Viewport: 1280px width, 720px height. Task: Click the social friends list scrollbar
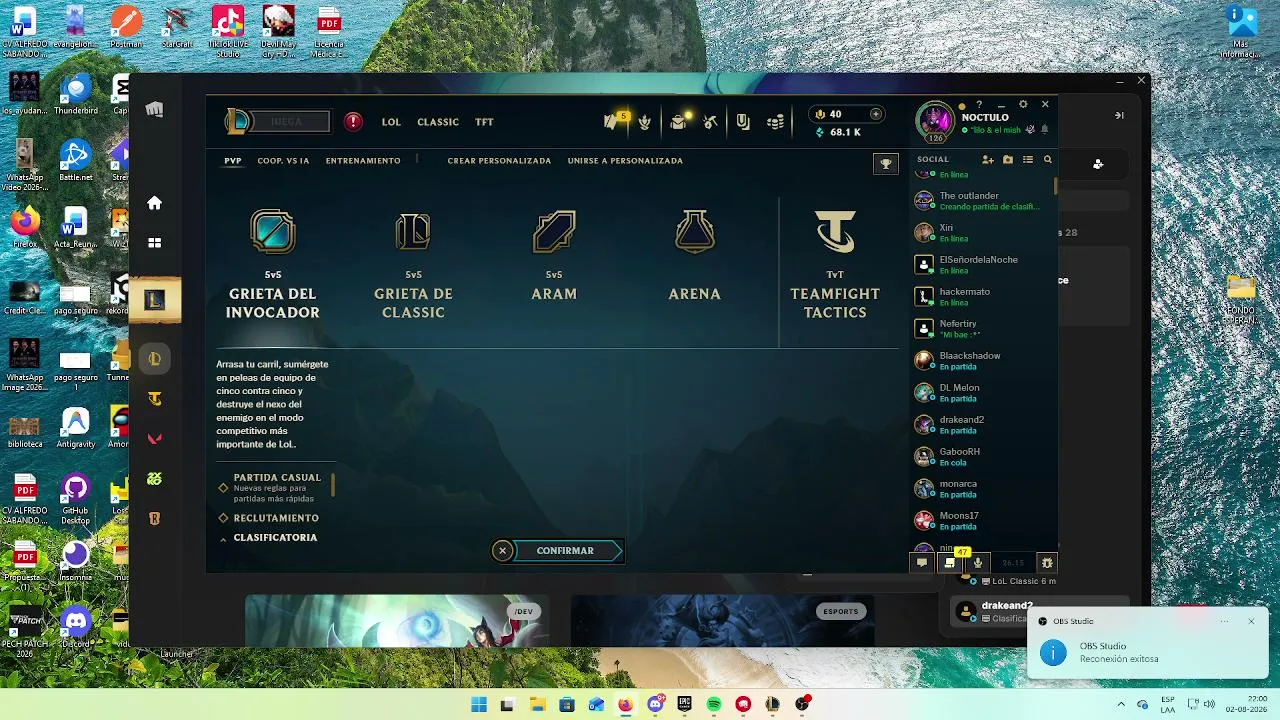(x=1055, y=186)
